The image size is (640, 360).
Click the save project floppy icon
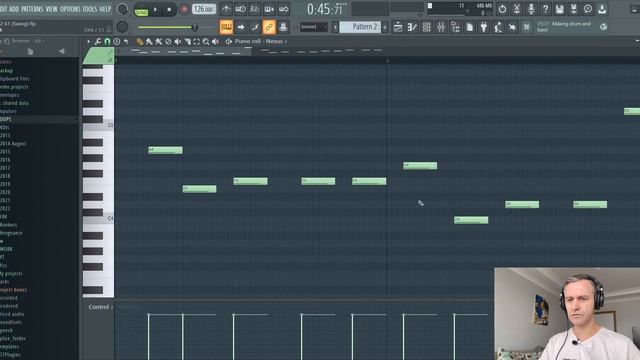click(559, 9)
